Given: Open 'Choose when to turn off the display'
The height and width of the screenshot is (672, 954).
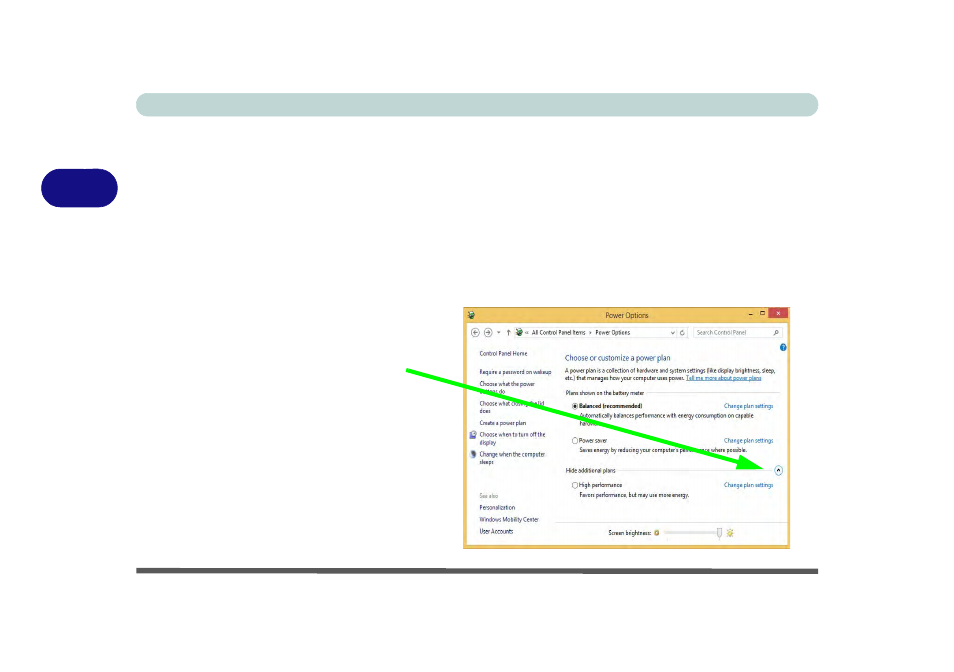Looking at the screenshot, I should [x=512, y=438].
